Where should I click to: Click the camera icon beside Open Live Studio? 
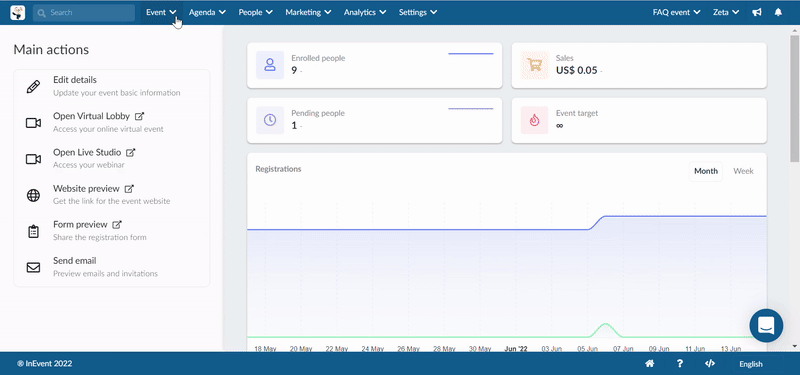(x=33, y=159)
